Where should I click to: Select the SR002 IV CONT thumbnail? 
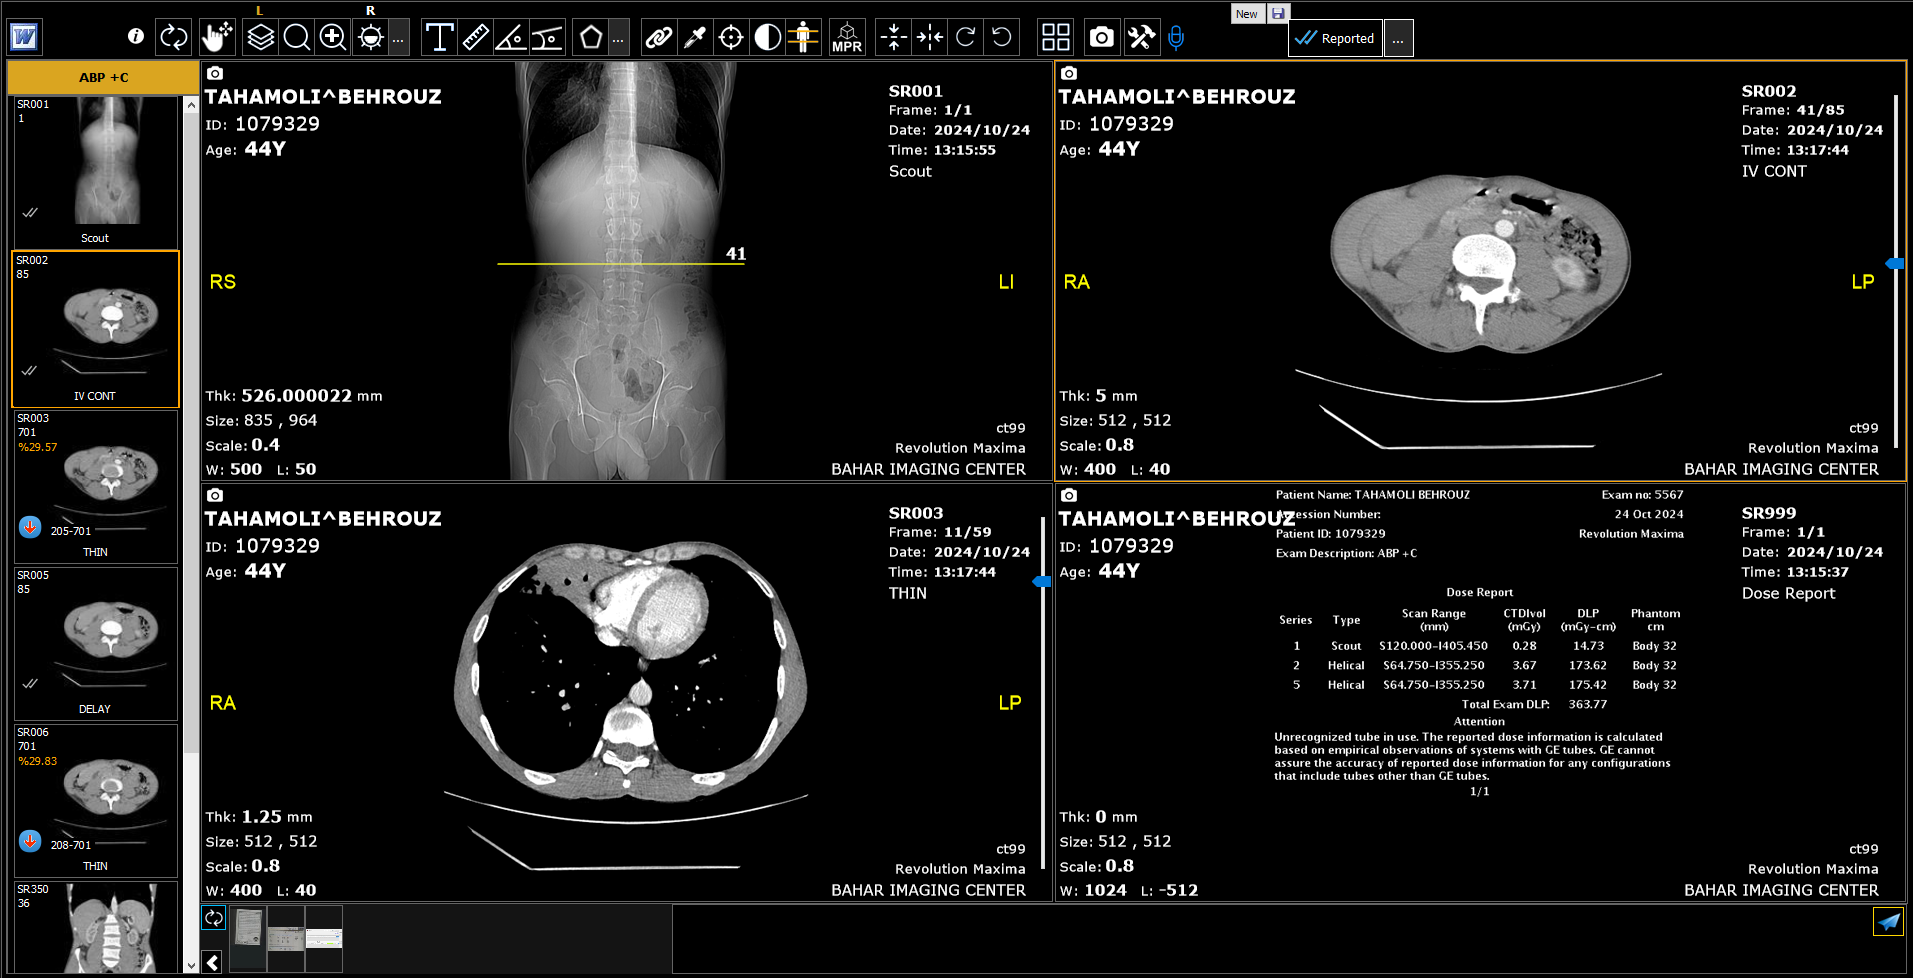[95, 329]
